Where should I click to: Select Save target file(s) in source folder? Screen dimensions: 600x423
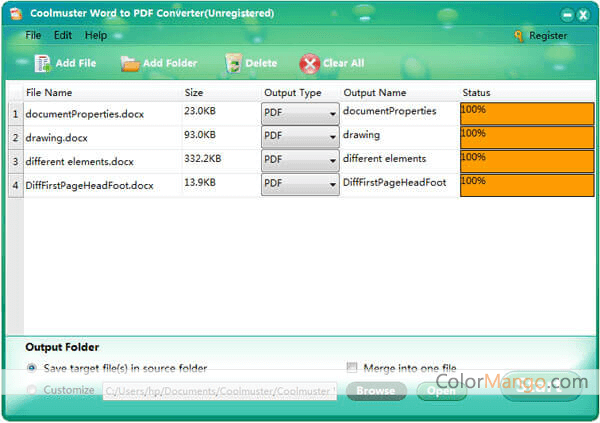point(33,368)
